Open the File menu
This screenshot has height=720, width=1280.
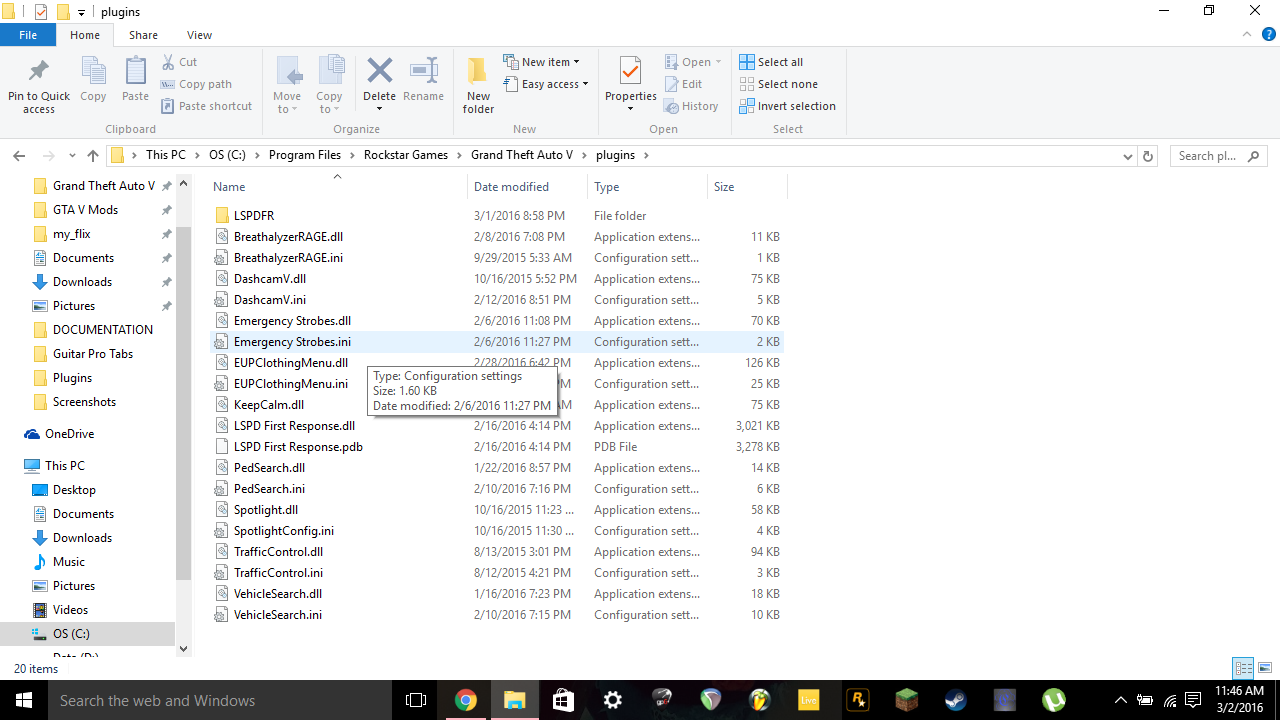point(28,35)
